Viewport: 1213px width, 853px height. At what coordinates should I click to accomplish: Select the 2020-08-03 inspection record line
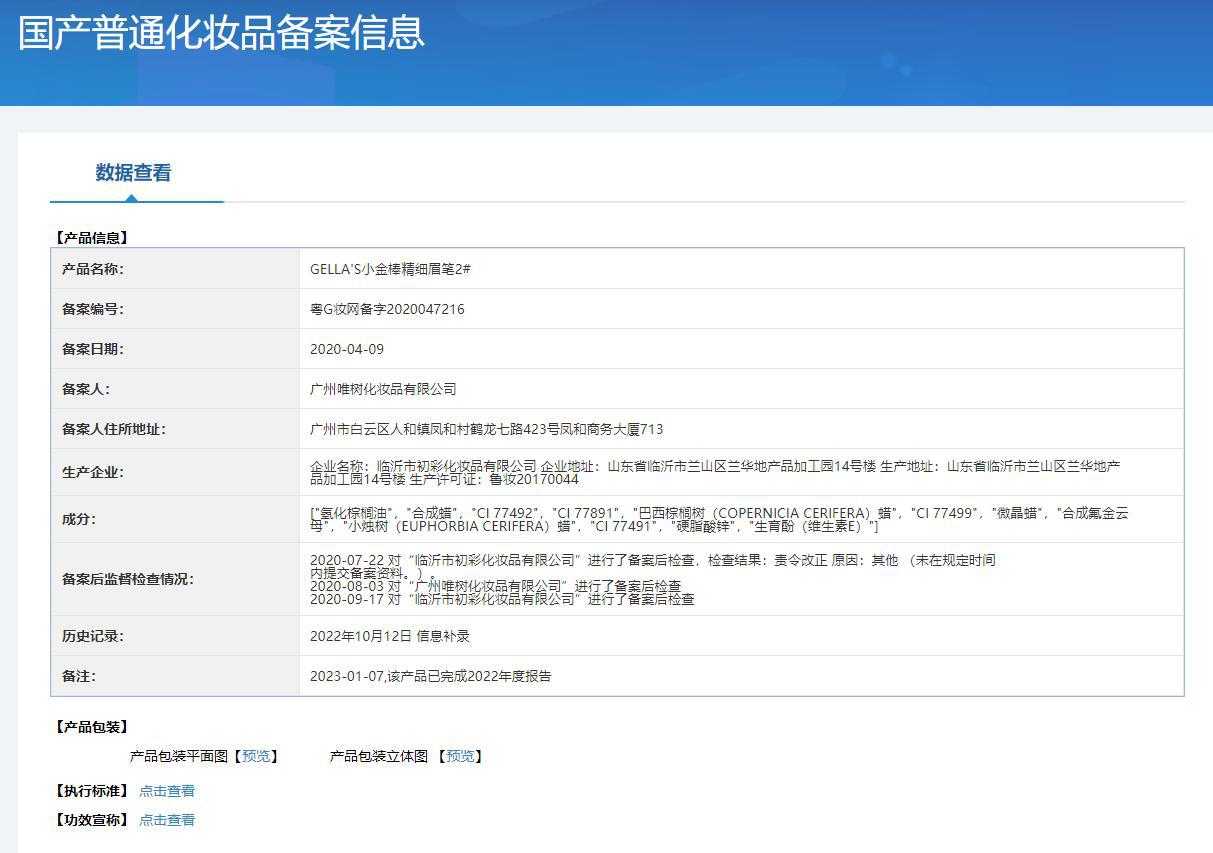point(496,586)
